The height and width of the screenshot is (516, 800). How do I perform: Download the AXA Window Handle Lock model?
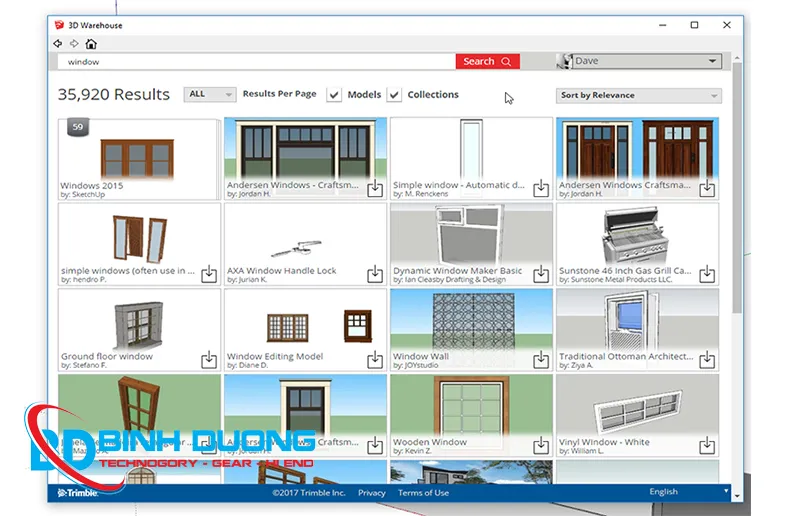[375, 274]
